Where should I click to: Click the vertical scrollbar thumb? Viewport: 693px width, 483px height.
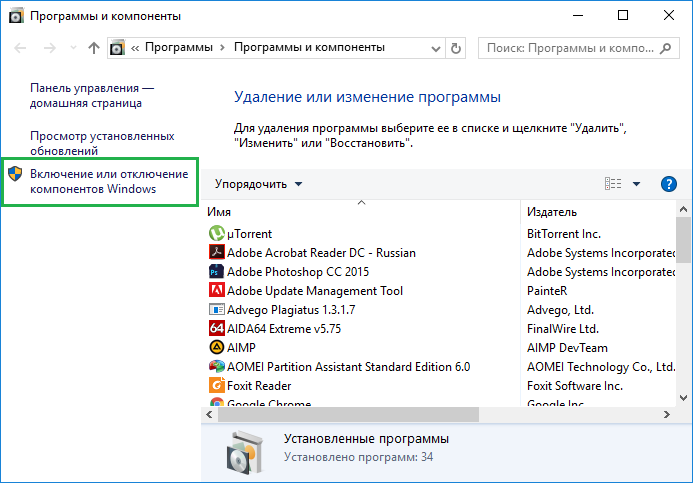683,240
